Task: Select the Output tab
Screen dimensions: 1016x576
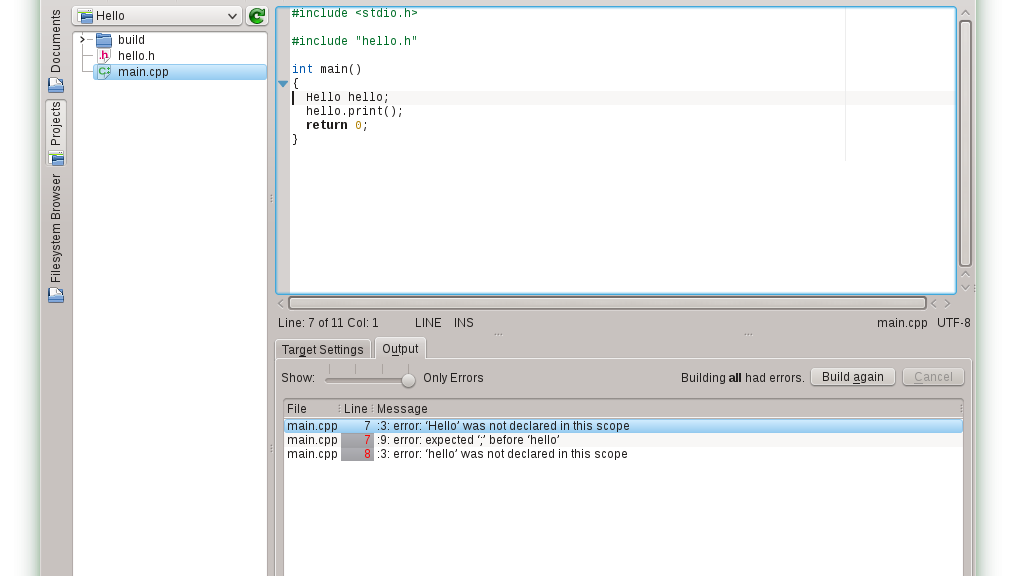Action: click(400, 349)
